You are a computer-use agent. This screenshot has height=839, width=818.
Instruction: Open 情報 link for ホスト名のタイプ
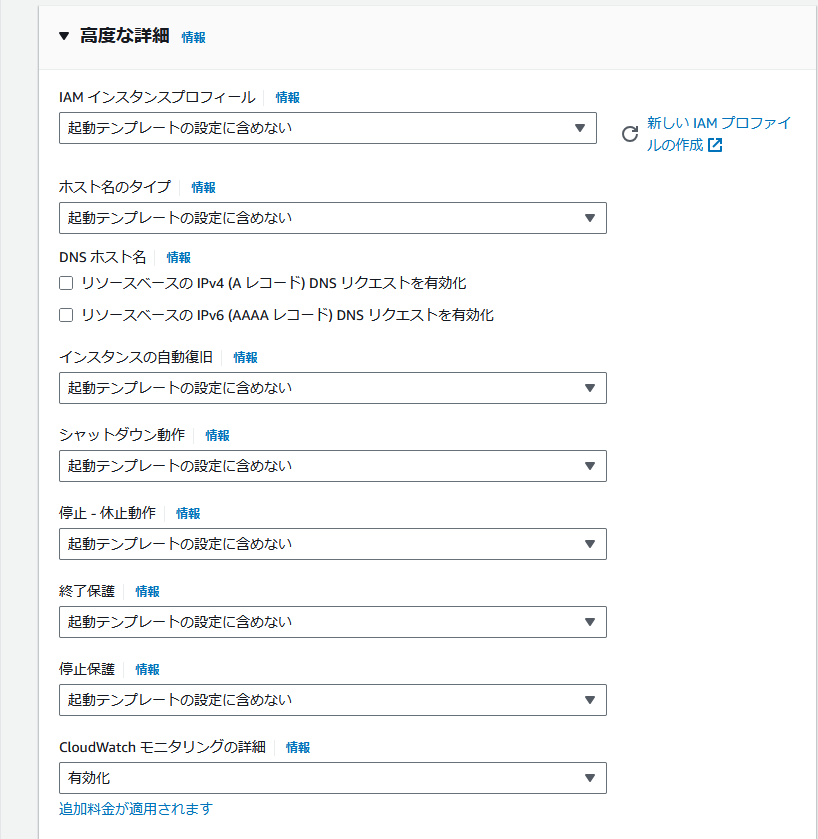coord(203,187)
